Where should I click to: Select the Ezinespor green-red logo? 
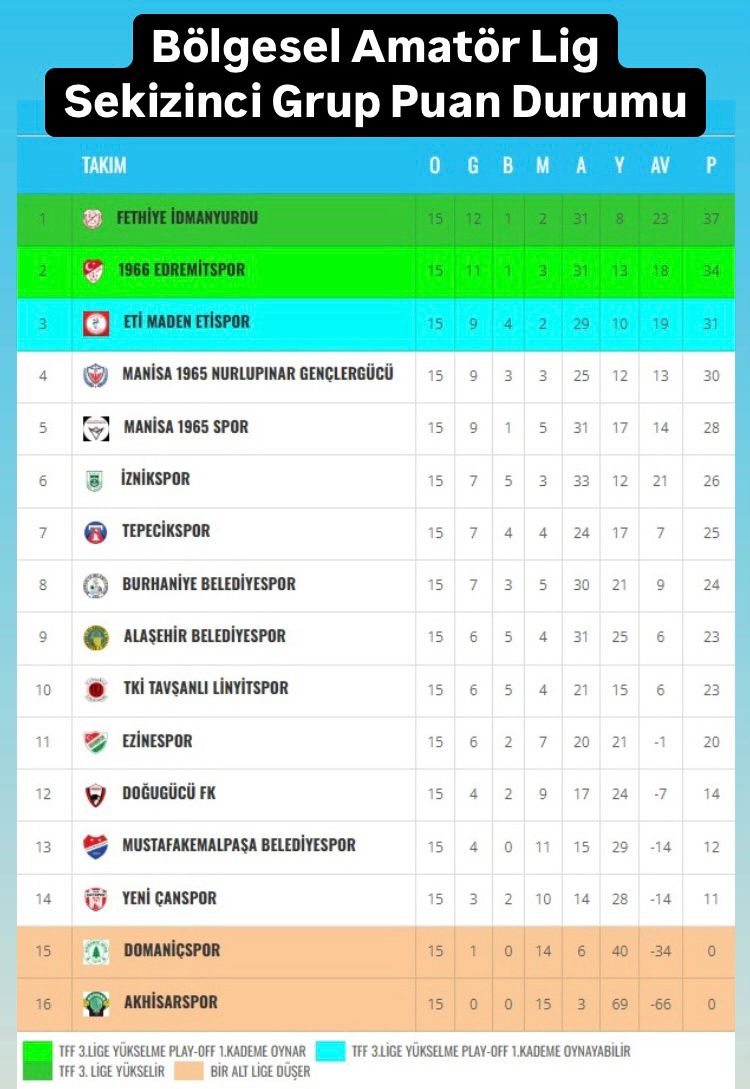[95, 742]
